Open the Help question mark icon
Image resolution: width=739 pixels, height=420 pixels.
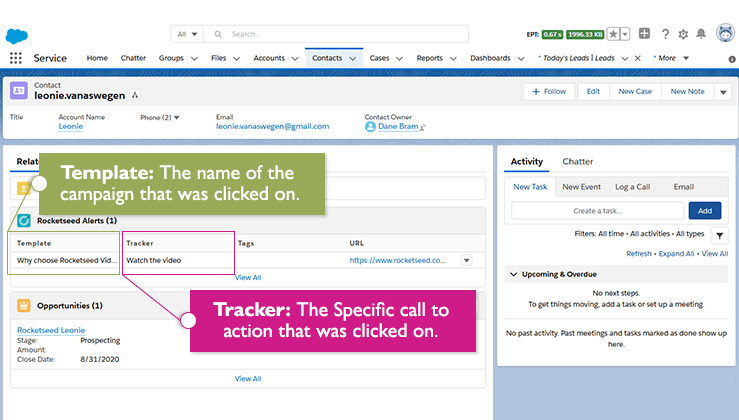click(x=664, y=34)
